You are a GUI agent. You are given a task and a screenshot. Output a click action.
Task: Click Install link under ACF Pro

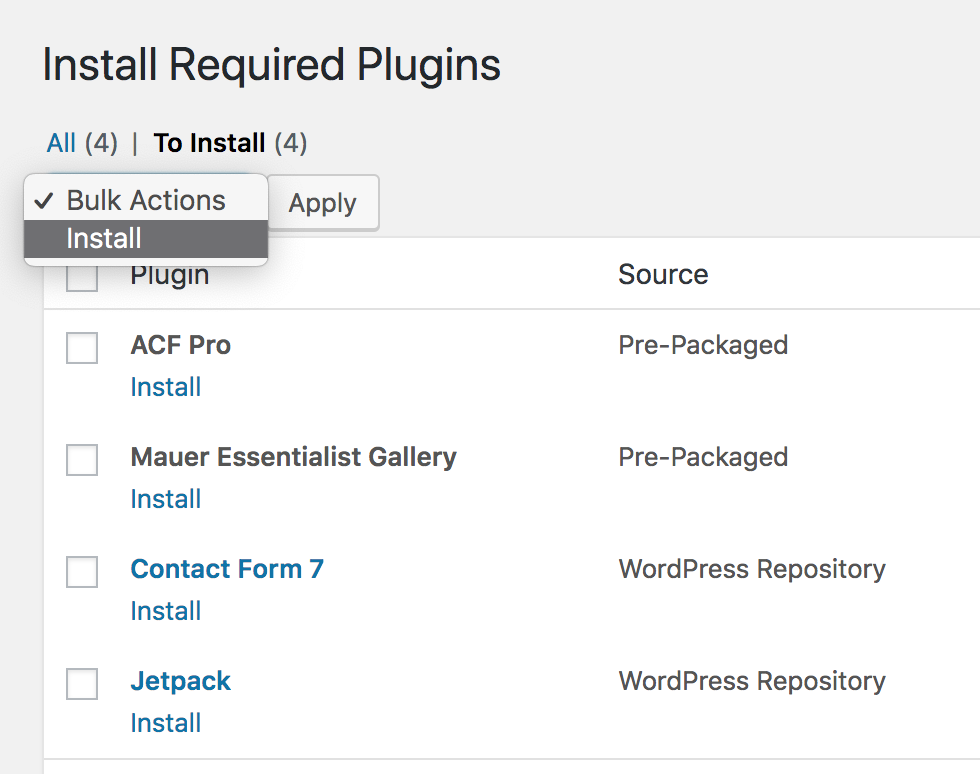coord(166,387)
